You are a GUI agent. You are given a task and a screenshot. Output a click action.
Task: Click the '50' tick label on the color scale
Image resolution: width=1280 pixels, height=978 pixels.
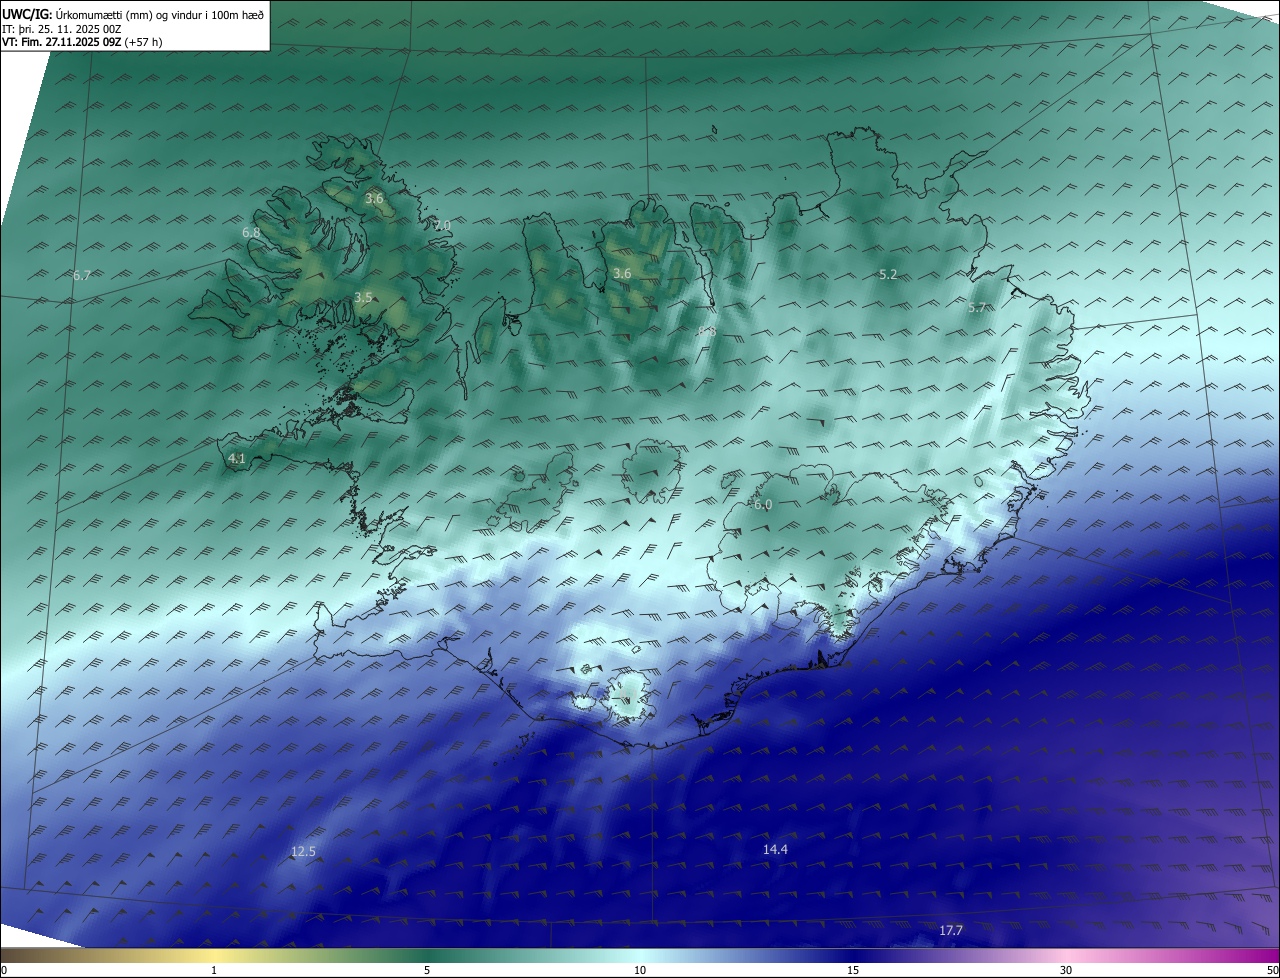[1272, 970]
